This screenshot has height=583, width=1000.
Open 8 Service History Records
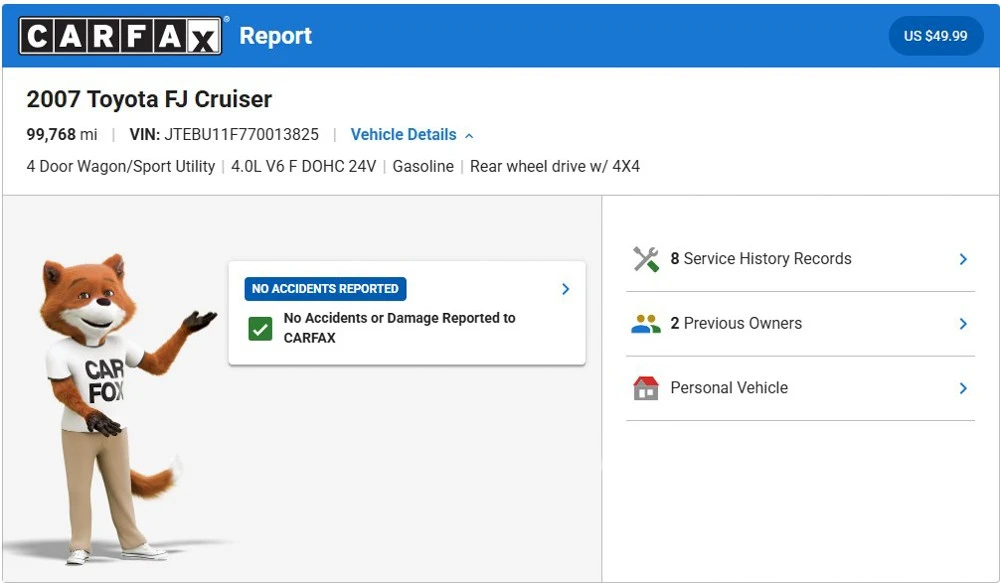click(x=800, y=259)
